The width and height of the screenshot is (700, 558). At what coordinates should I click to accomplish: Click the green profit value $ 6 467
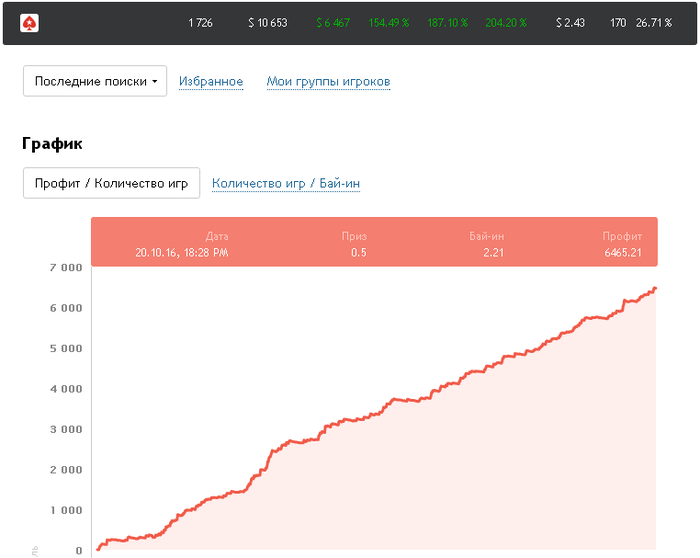coord(333,23)
